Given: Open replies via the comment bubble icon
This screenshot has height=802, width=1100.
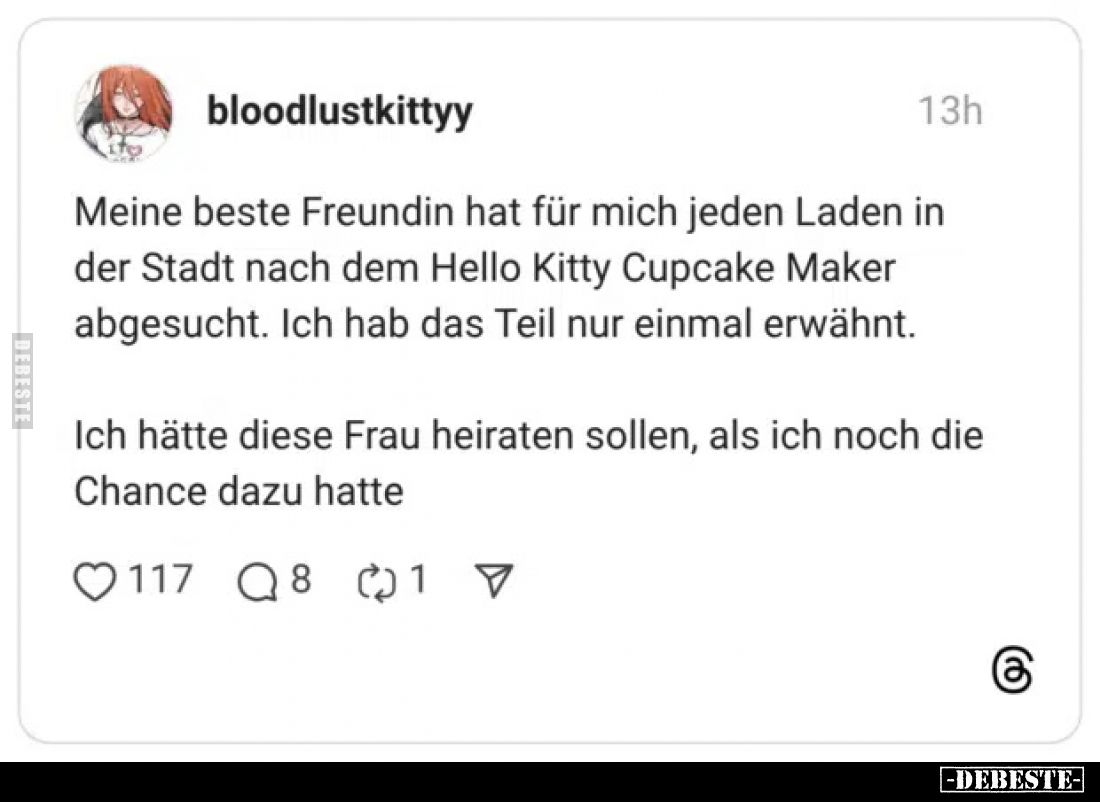Looking at the screenshot, I should coord(260,578).
